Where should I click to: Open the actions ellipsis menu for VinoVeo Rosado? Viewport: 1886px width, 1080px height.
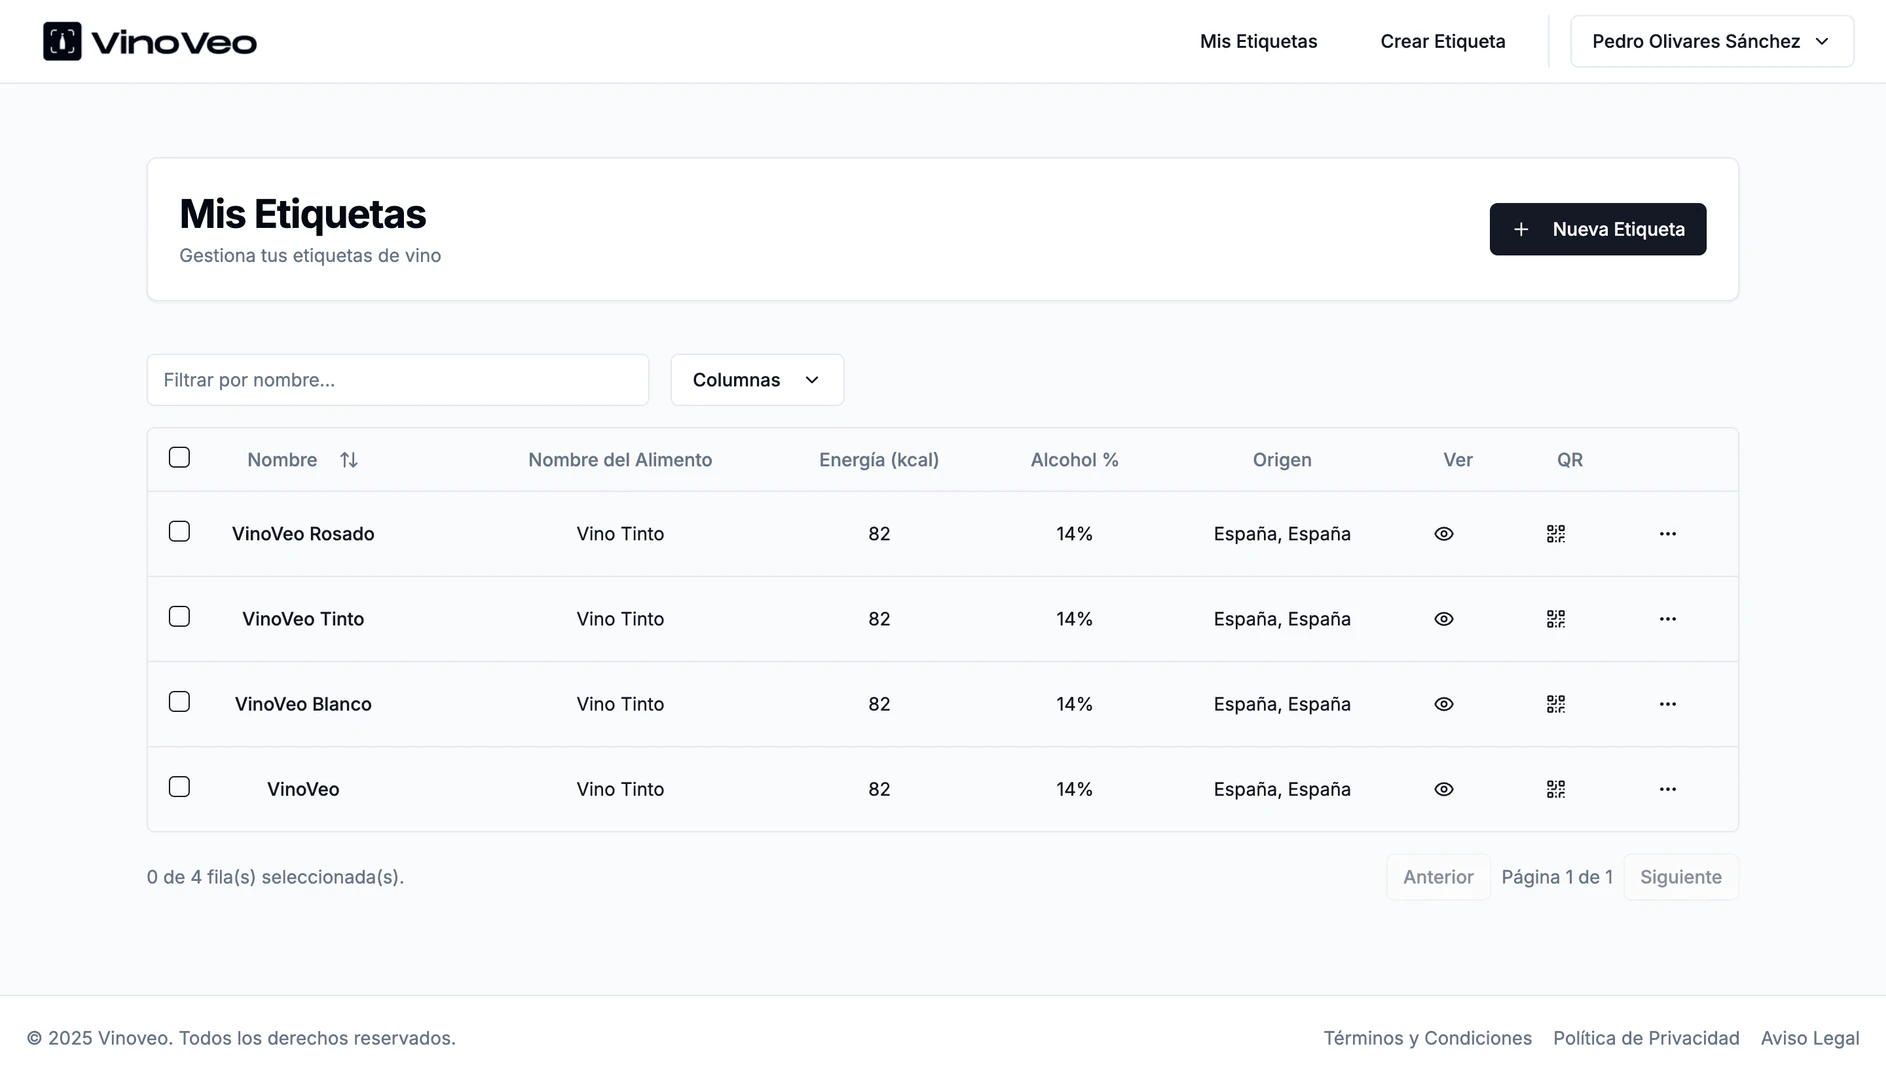click(x=1667, y=534)
